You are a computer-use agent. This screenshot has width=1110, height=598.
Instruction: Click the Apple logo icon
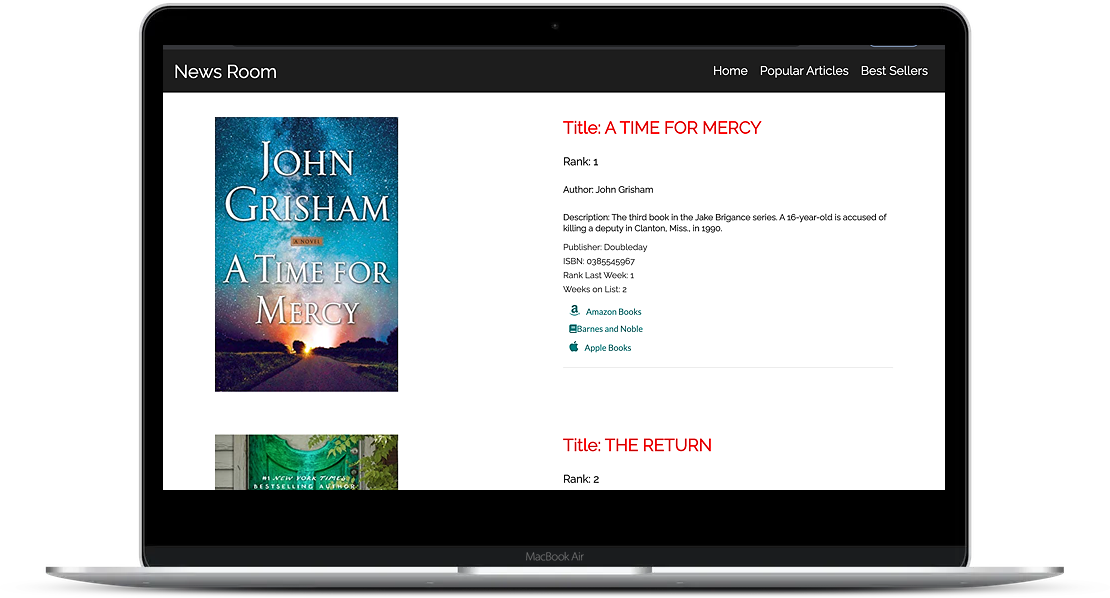click(574, 347)
